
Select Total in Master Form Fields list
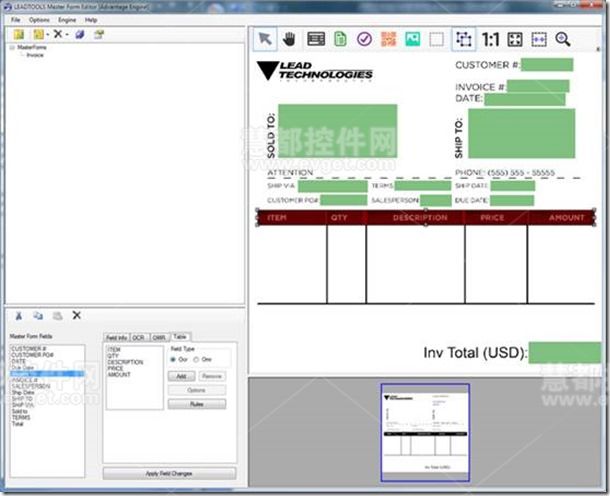18,424
